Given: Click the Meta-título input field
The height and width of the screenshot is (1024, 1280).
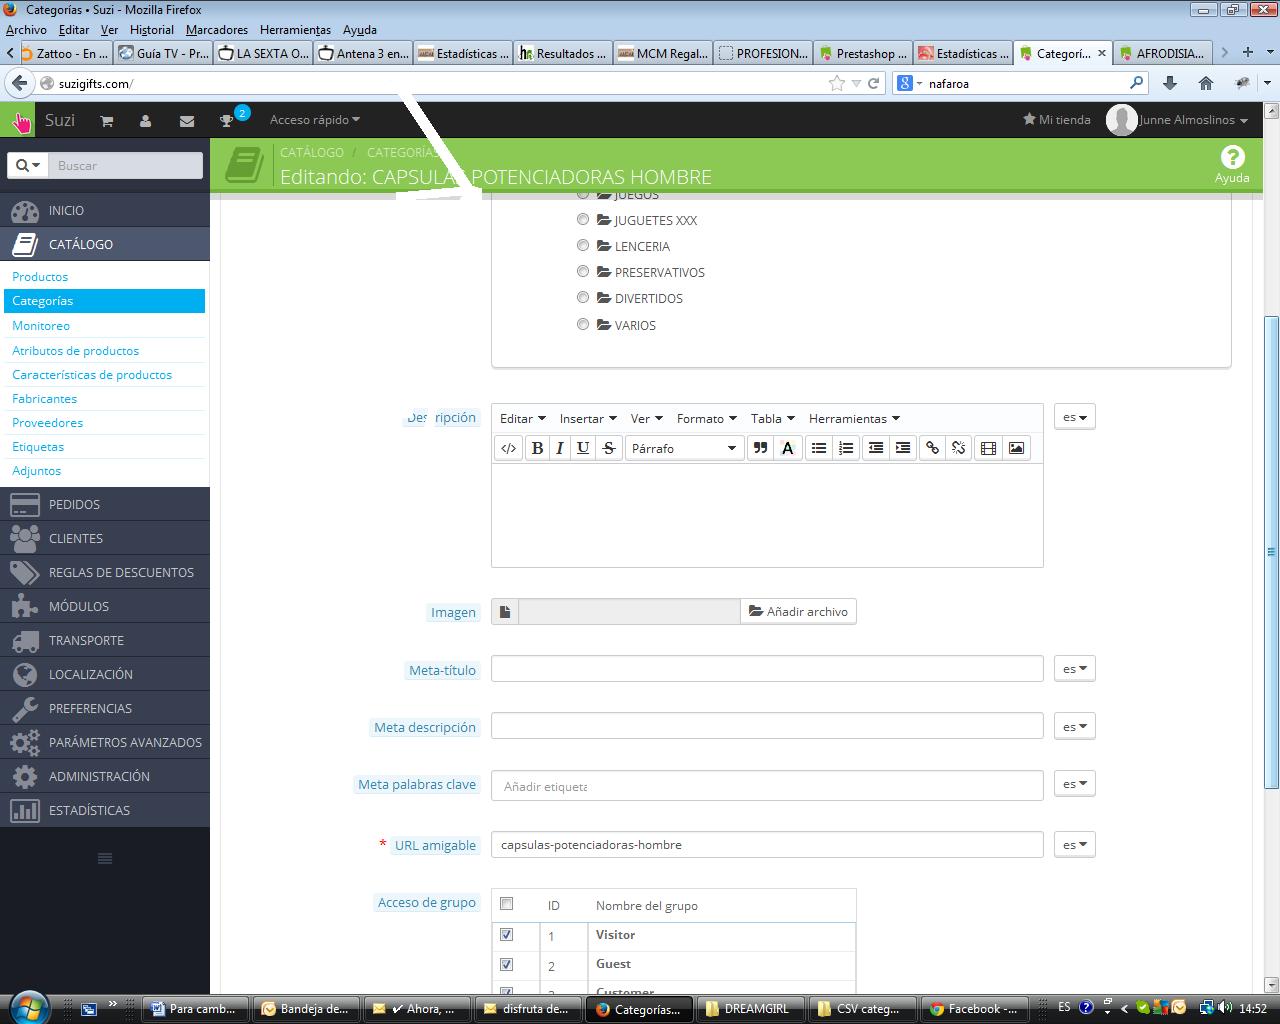Looking at the screenshot, I should [767, 668].
